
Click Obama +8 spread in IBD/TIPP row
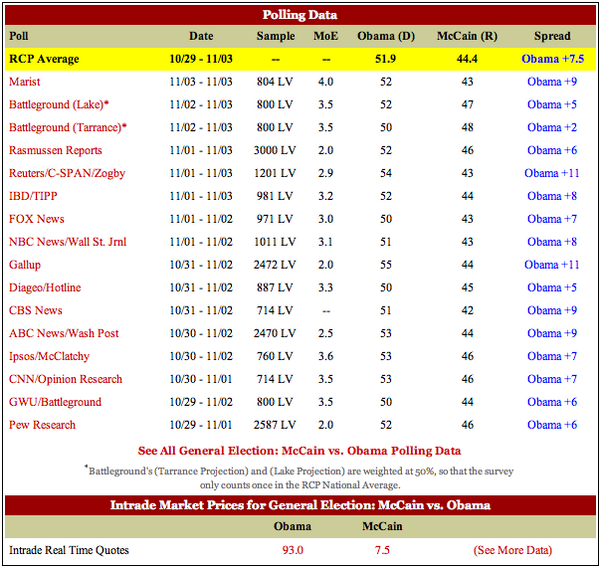[x=552, y=196]
